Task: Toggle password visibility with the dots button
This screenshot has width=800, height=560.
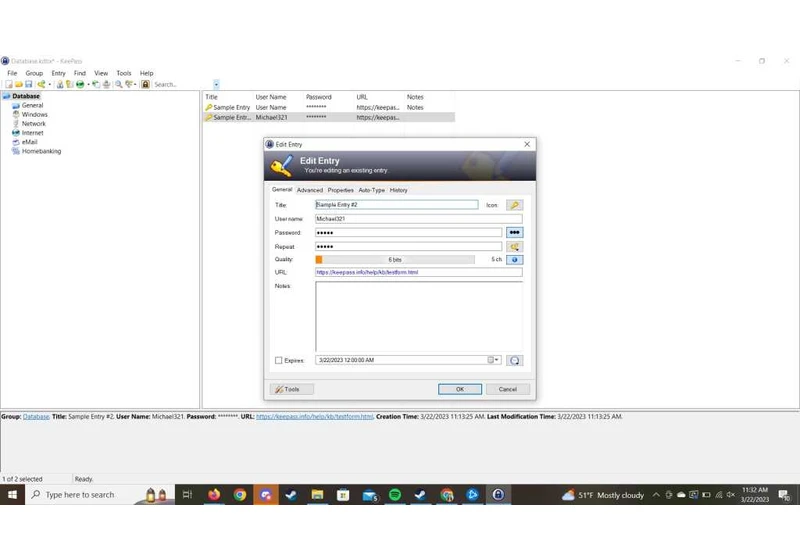Action: pos(514,233)
